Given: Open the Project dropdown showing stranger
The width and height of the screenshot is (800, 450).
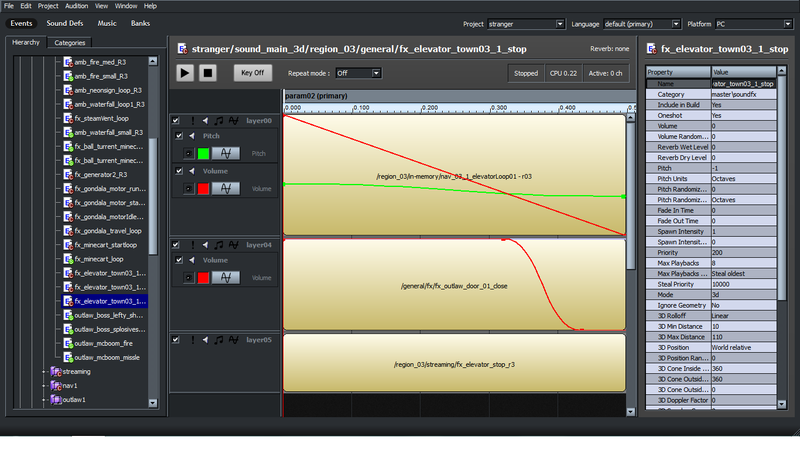Looking at the screenshot, I should point(526,24).
